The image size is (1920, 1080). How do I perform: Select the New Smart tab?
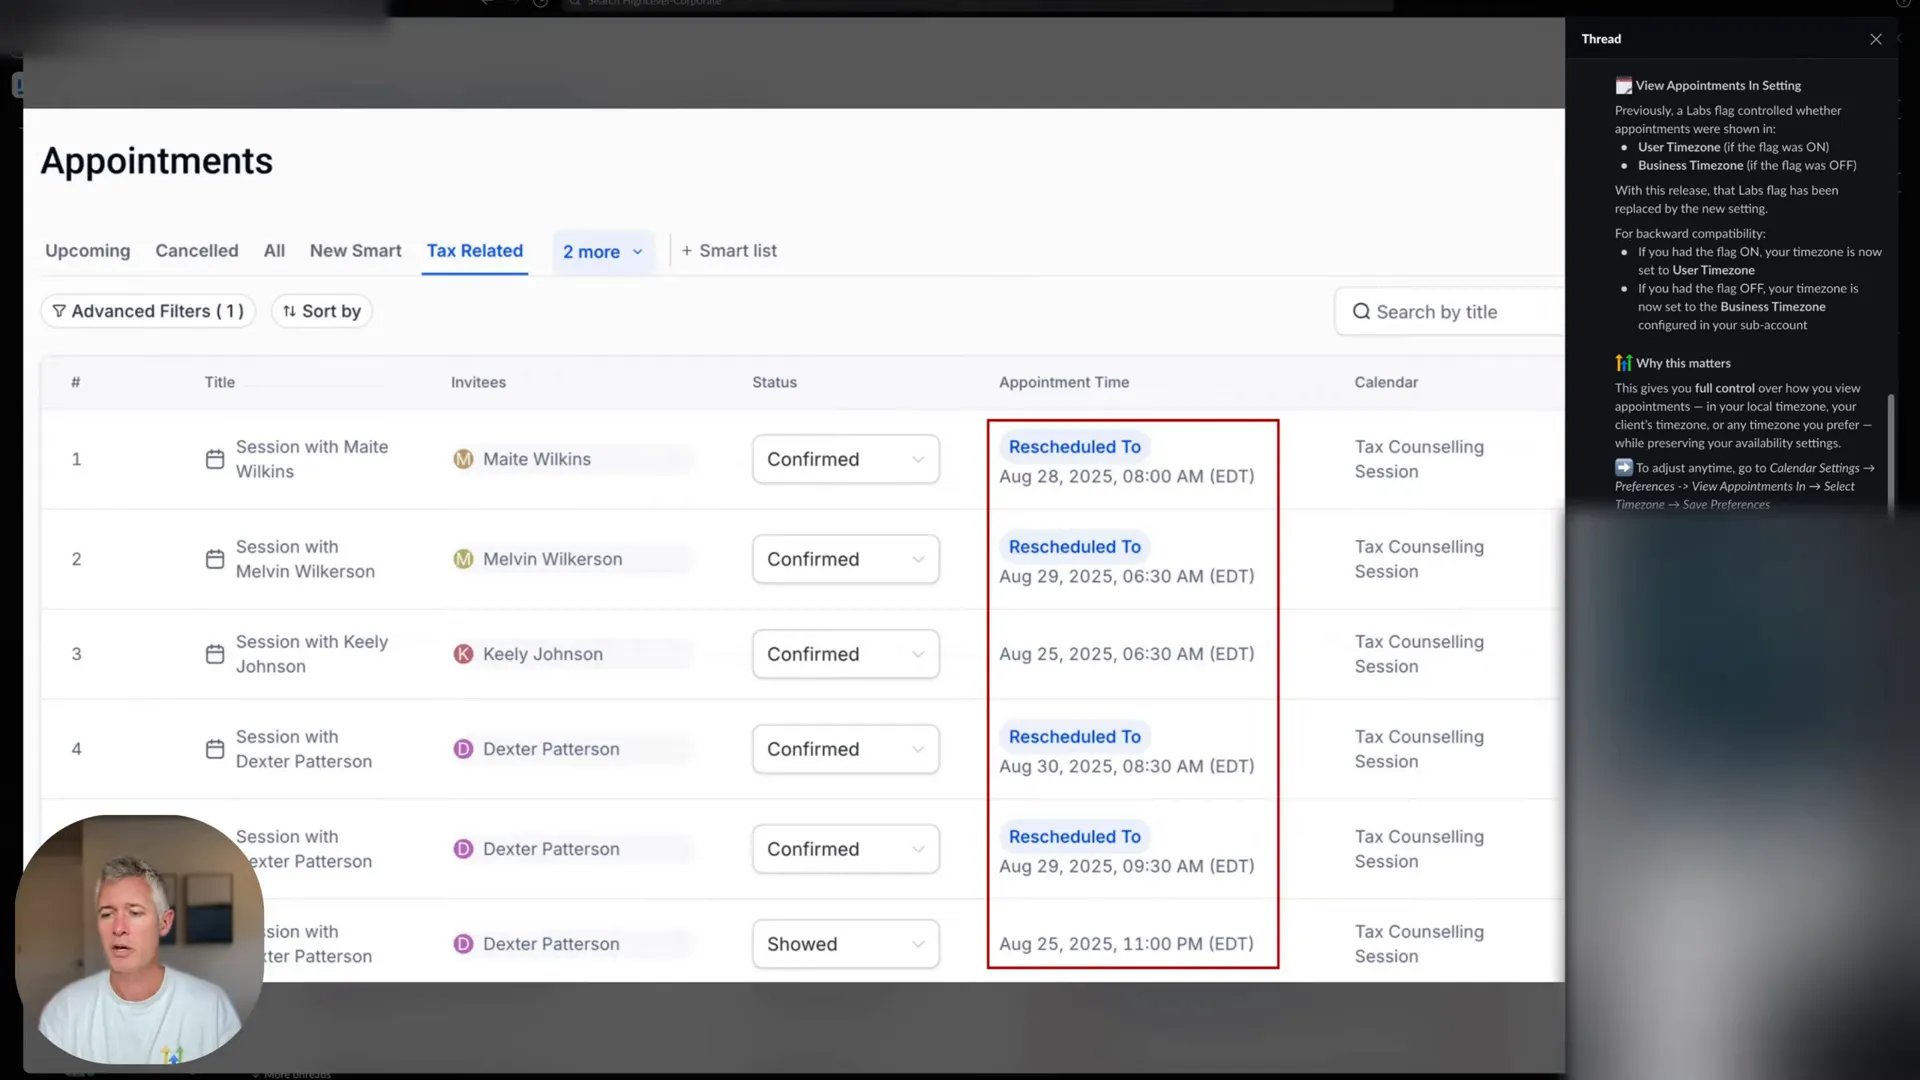(355, 251)
